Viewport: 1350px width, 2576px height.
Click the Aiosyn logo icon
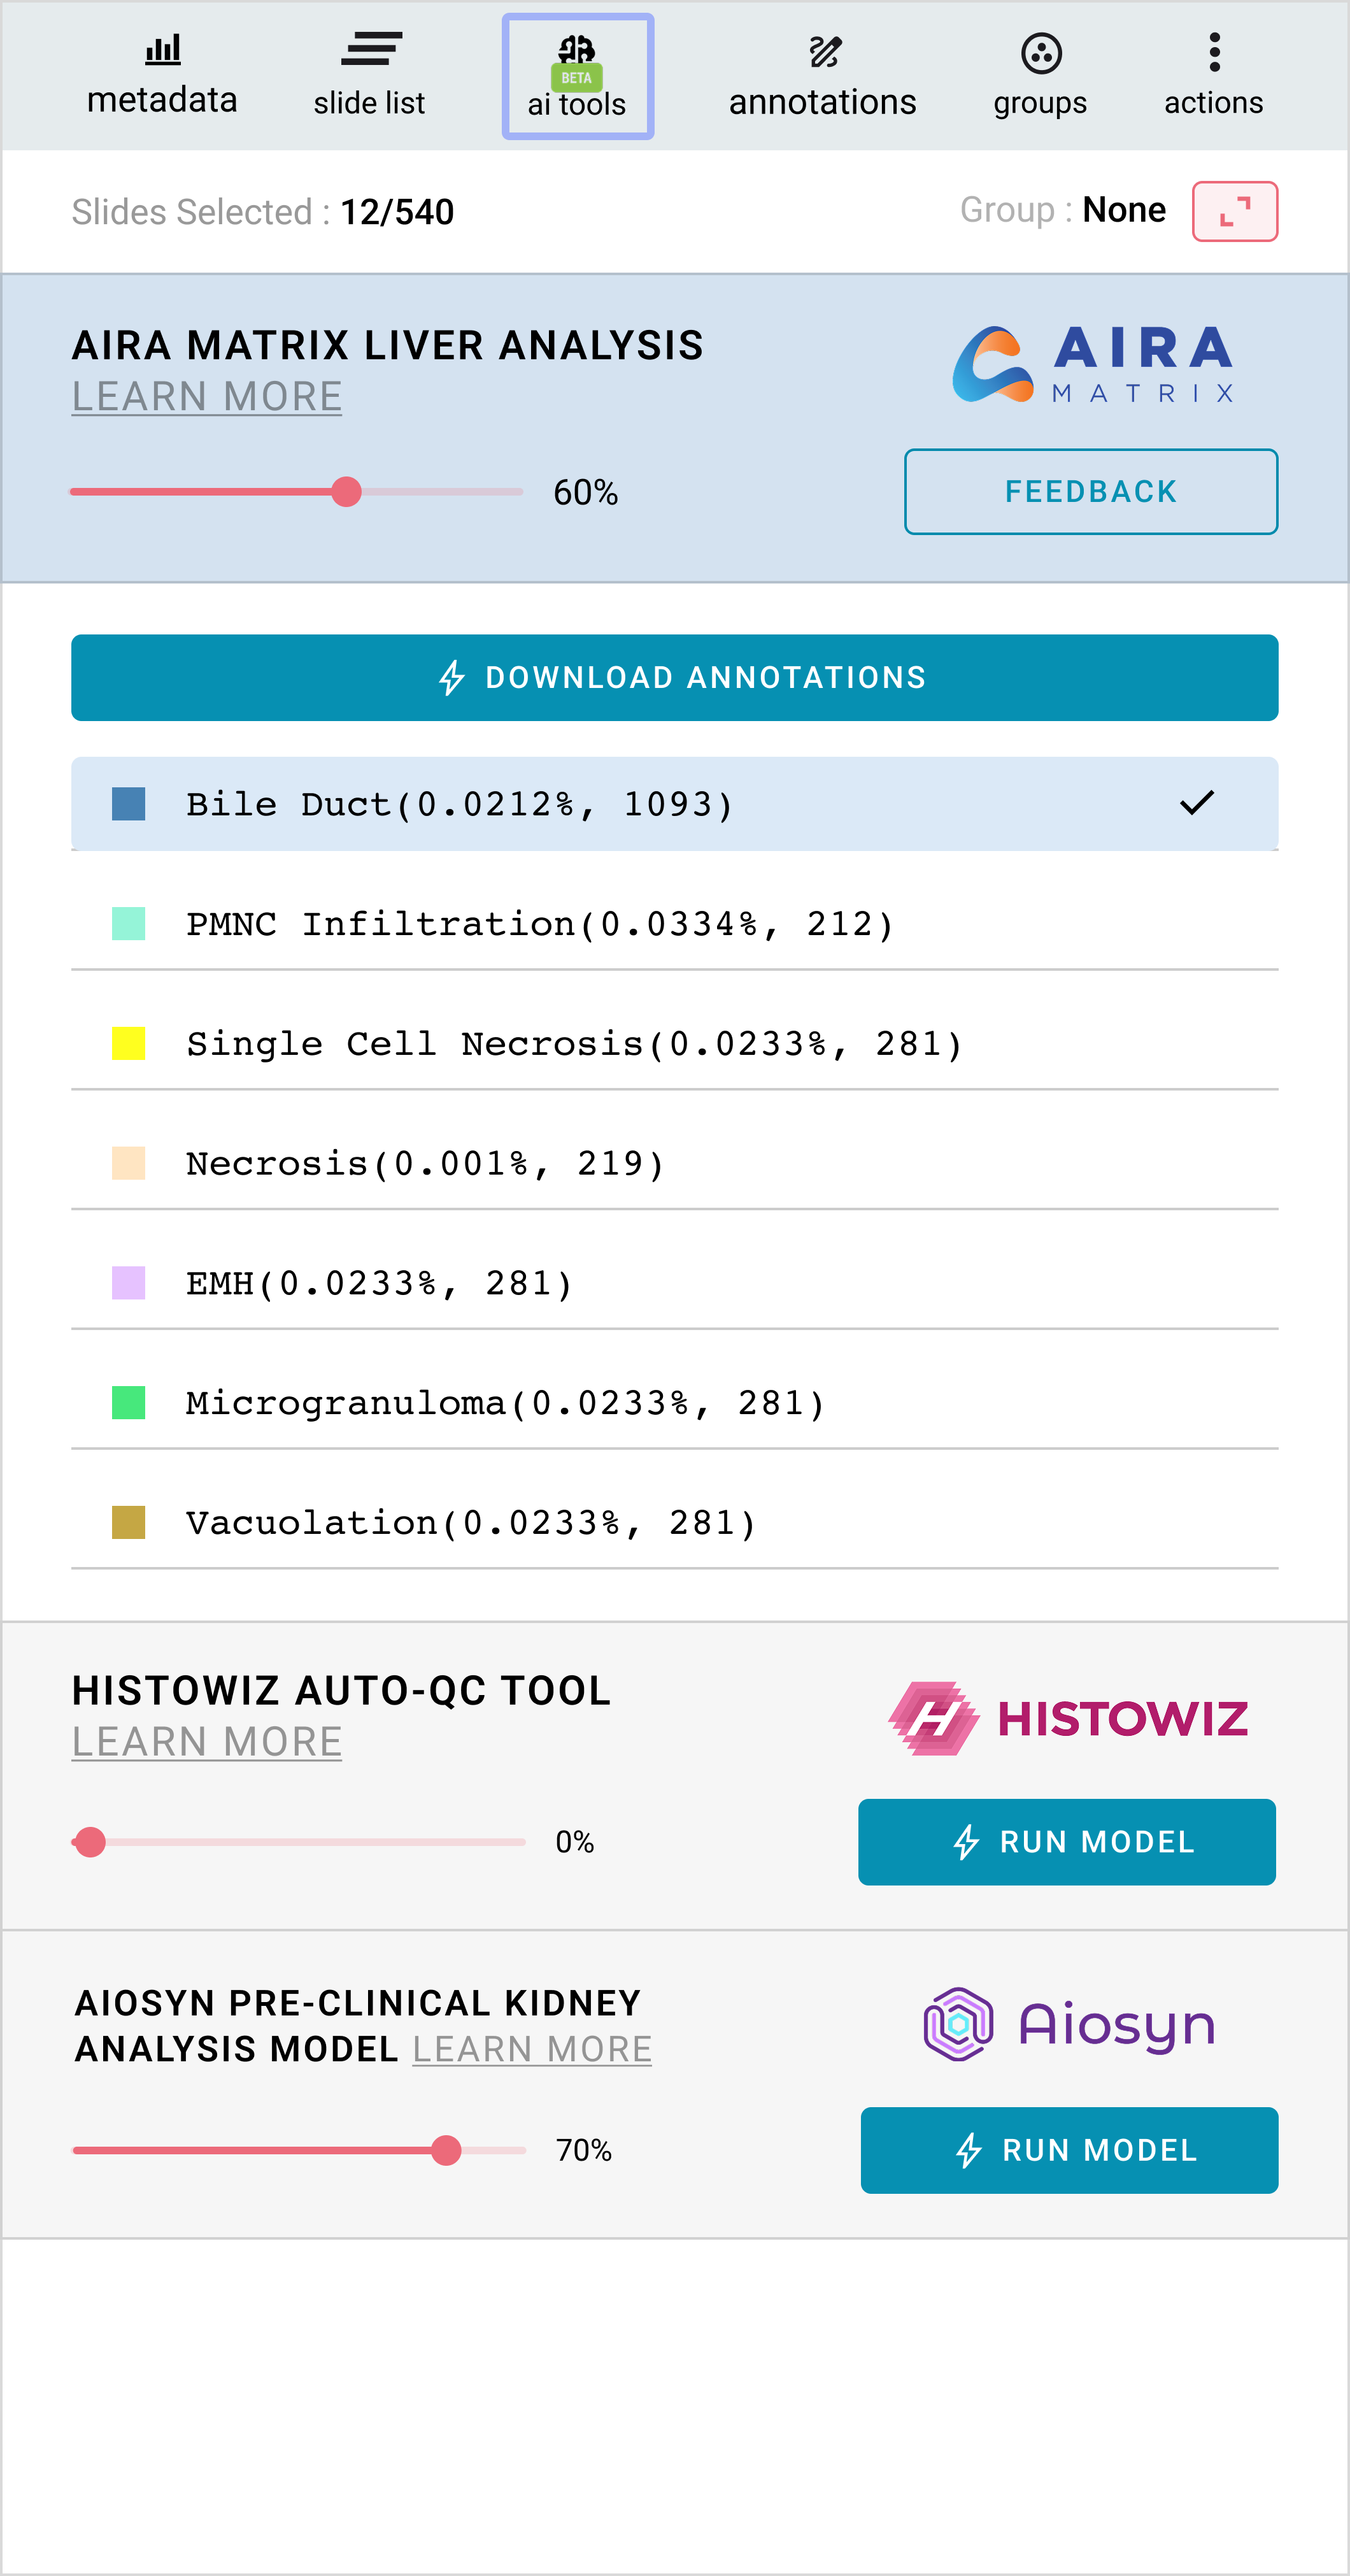tap(958, 2024)
